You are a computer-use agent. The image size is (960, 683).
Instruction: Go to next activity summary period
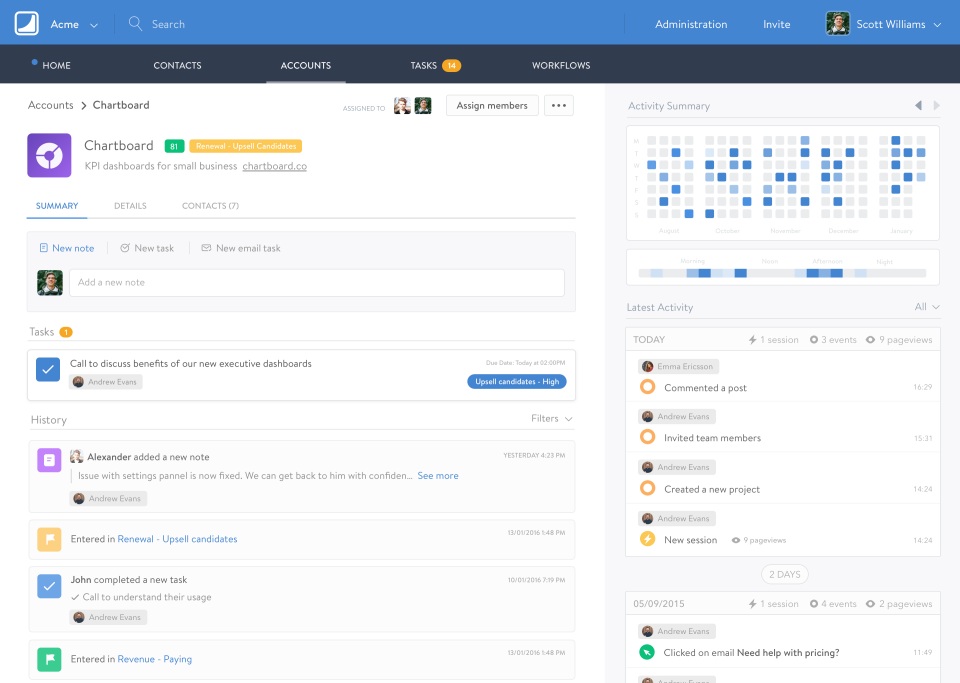936,105
